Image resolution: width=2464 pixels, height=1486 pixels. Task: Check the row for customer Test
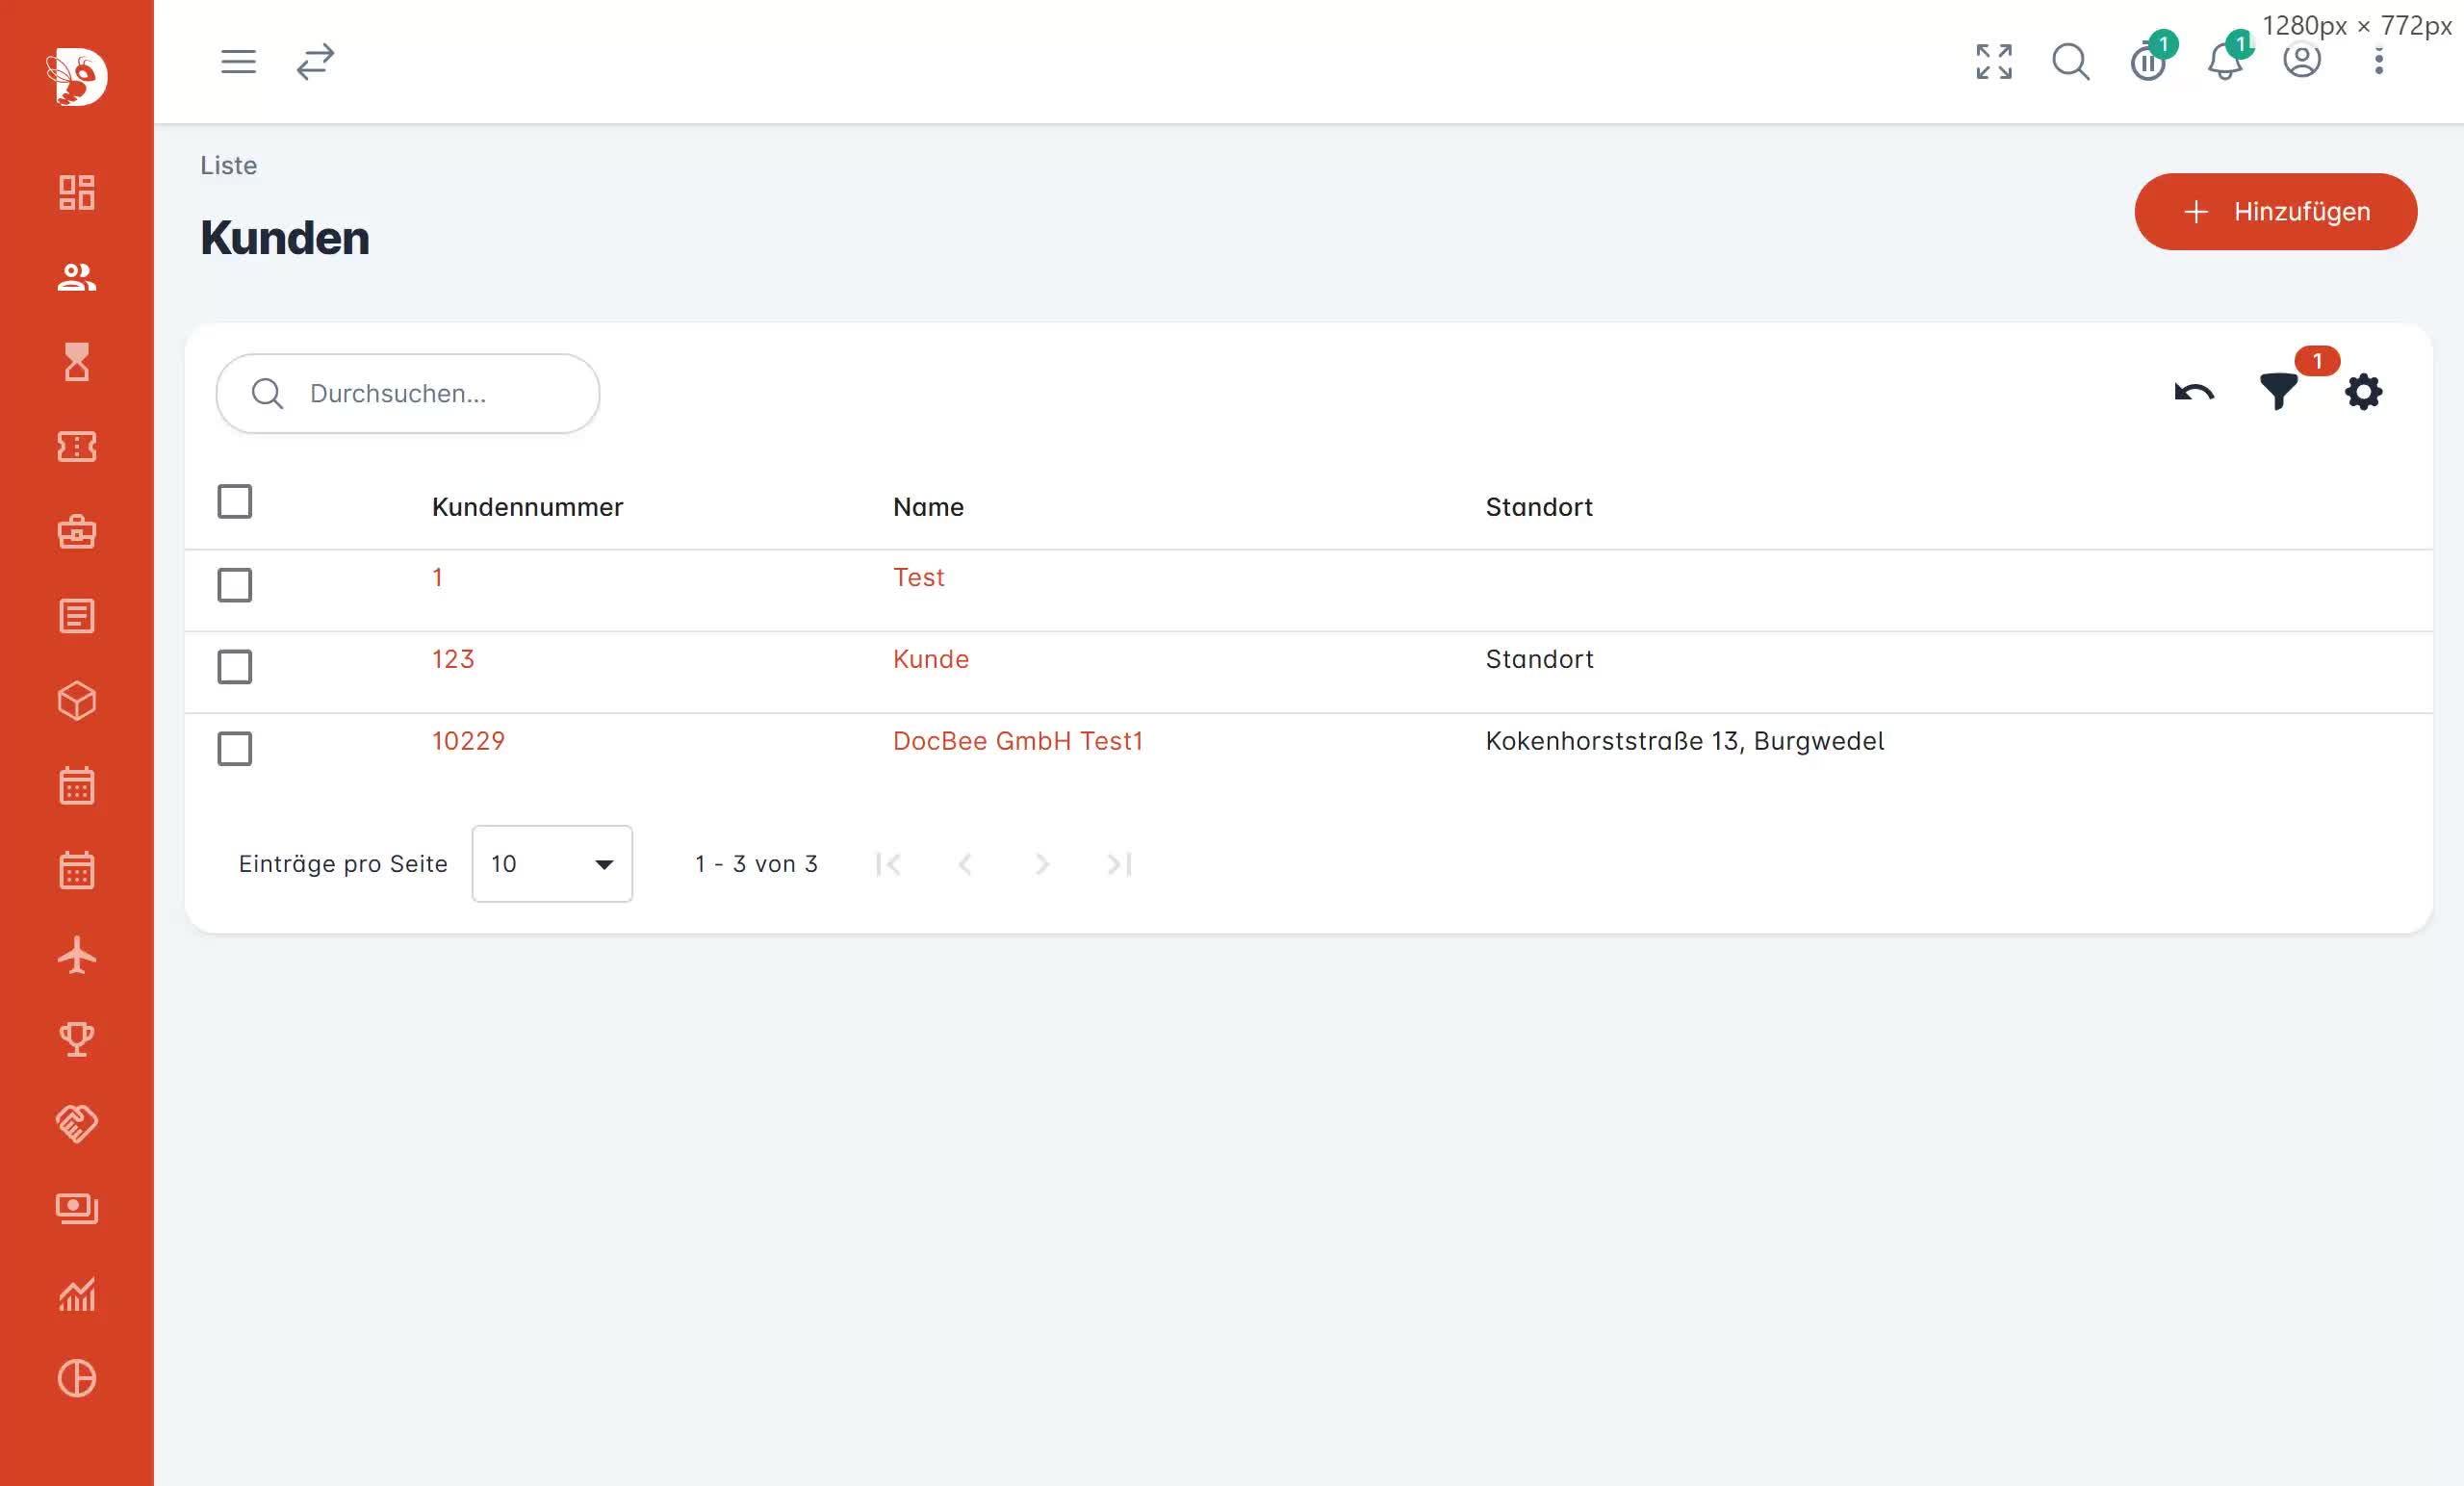click(x=235, y=585)
